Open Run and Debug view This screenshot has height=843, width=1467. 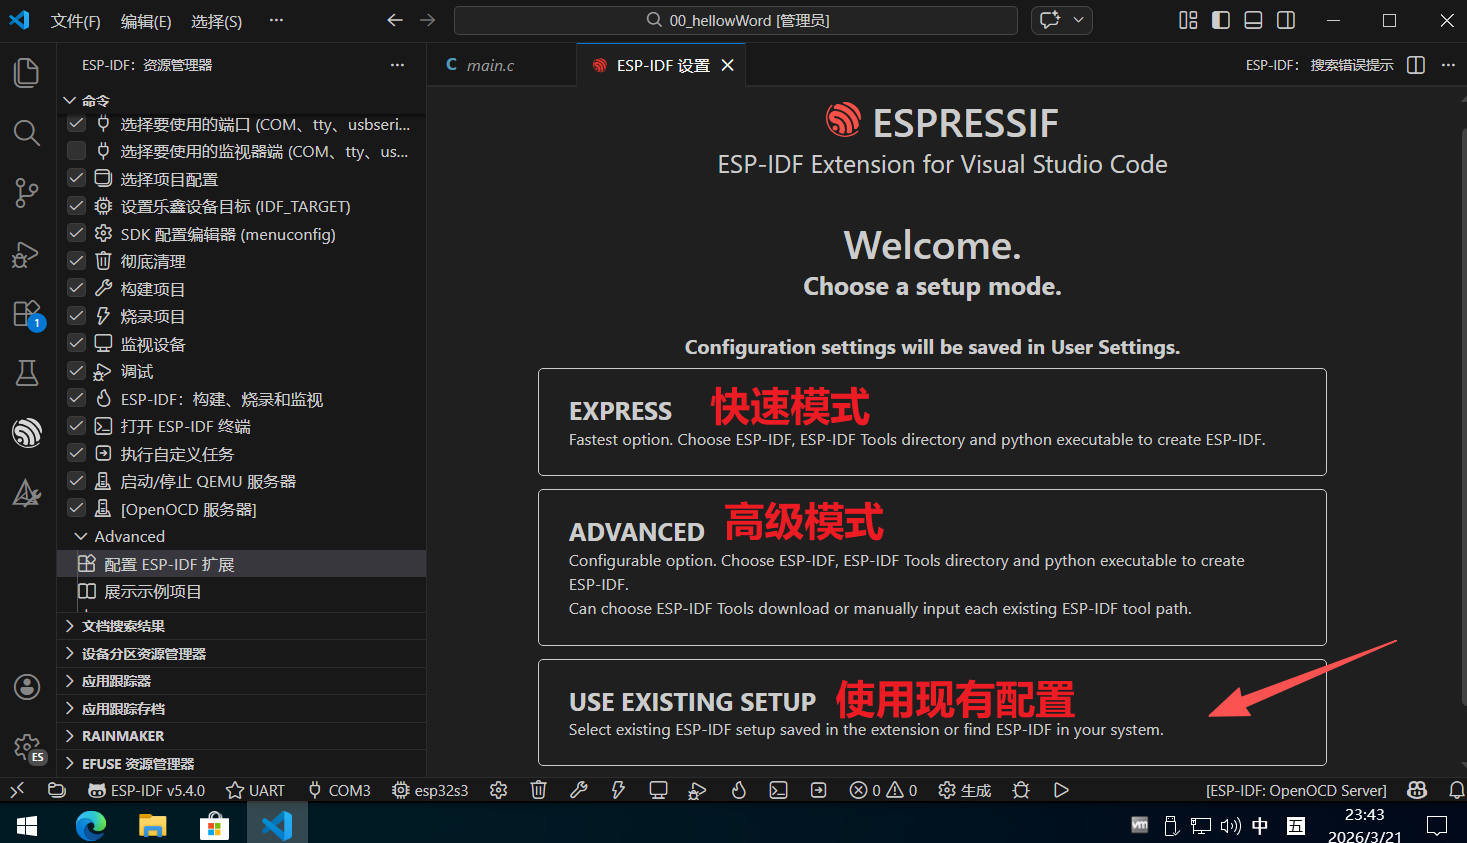click(x=27, y=254)
